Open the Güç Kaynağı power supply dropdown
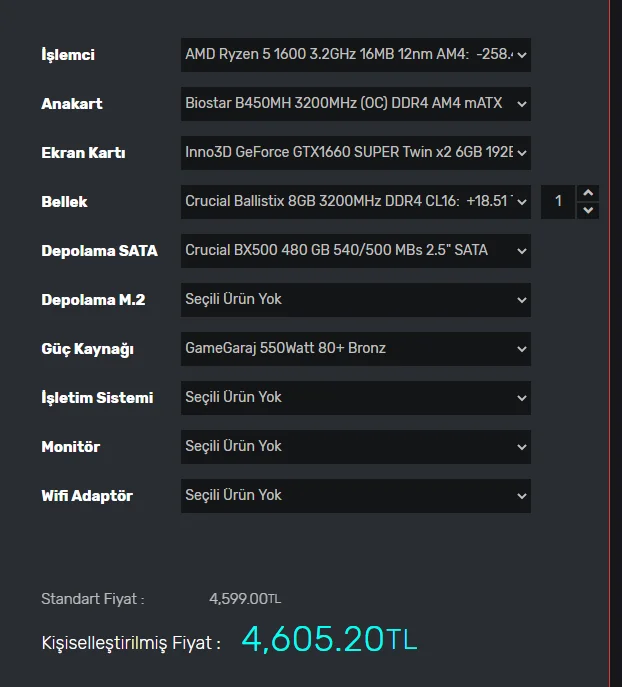Screen dimensions: 622x687 [355, 348]
